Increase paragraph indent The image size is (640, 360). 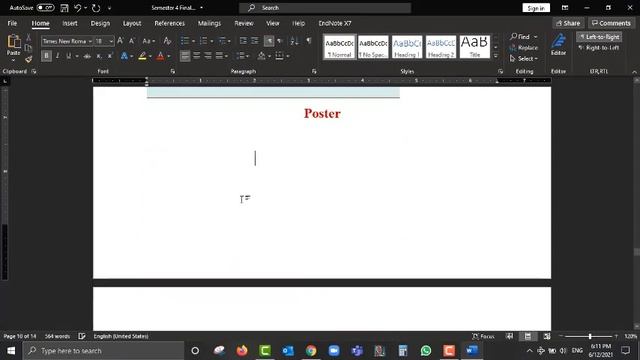[x=255, y=41]
